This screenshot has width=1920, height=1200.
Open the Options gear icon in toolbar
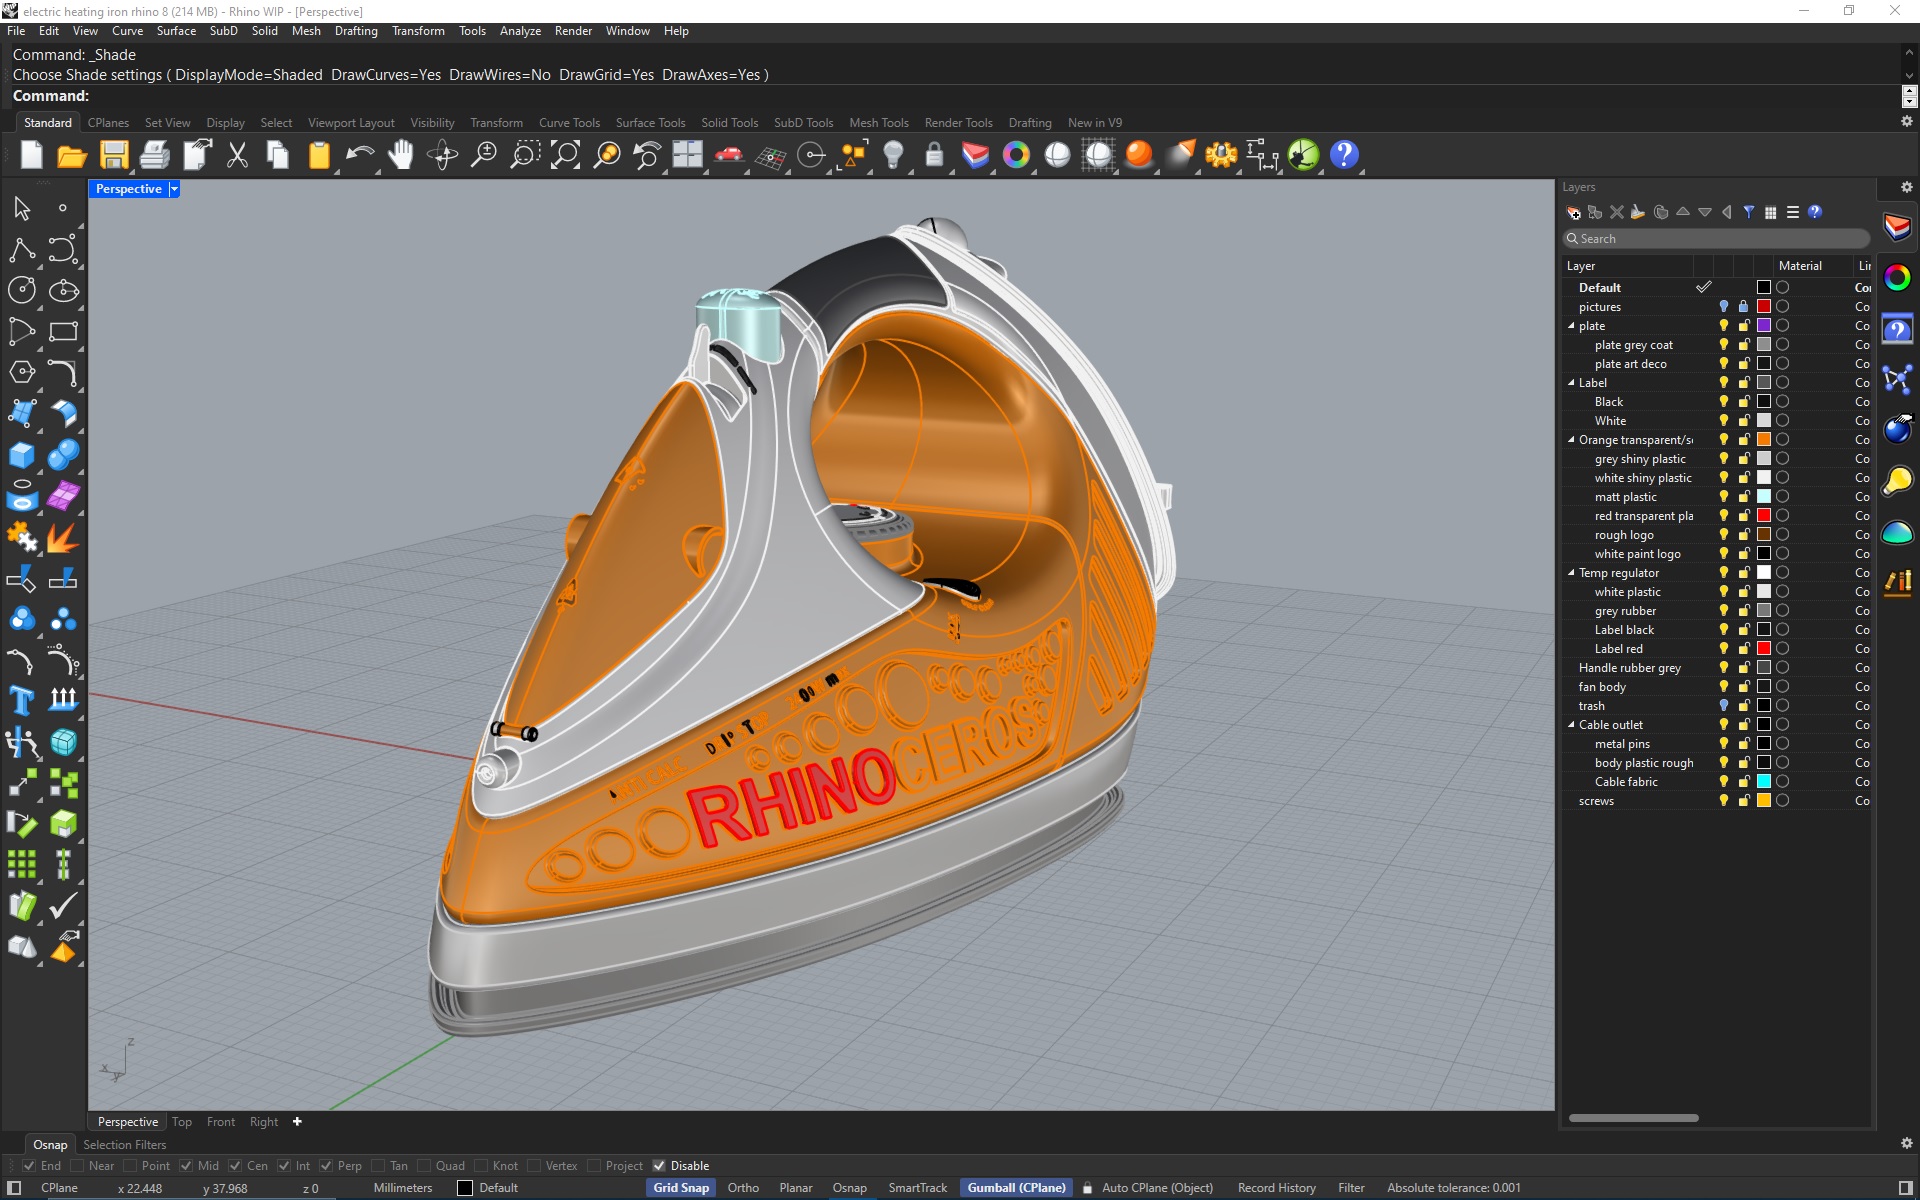click(x=1221, y=155)
